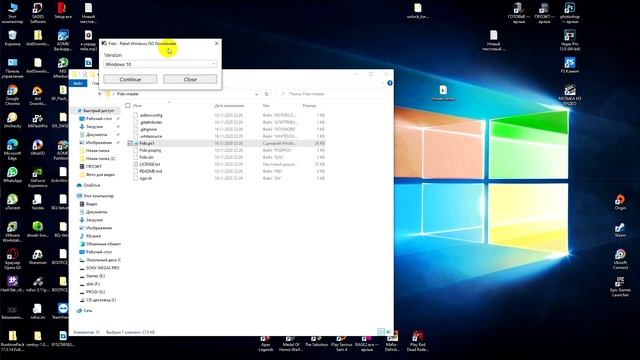Image resolution: width=640 pixels, height=360 pixels.
Task: Open SONY VEGAS PRO drive in sidebar
Action: point(102,268)
